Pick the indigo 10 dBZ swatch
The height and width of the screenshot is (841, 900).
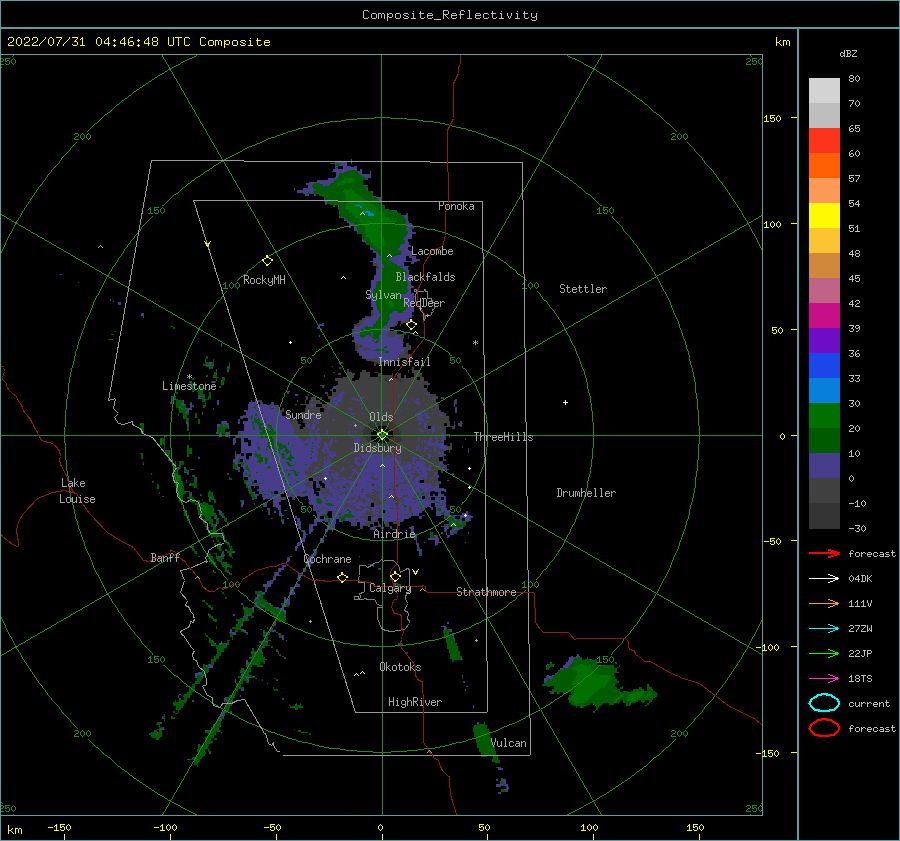pos(824,465)
